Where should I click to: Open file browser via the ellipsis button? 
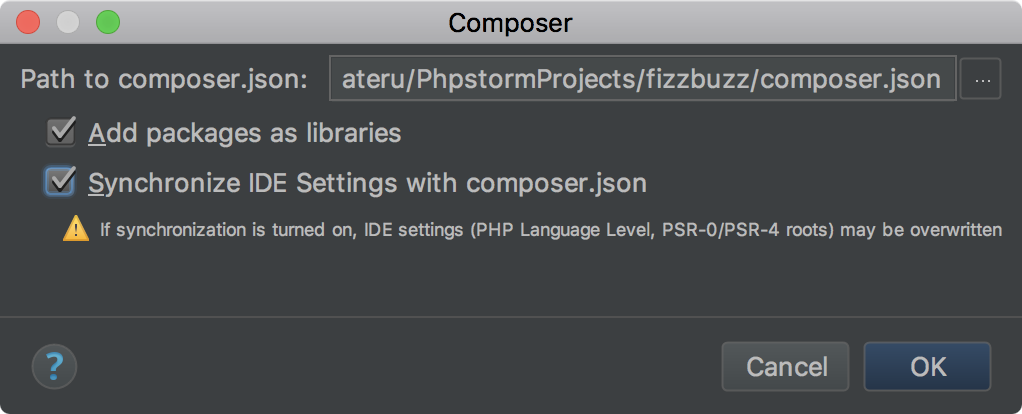(x=980, y=79)
